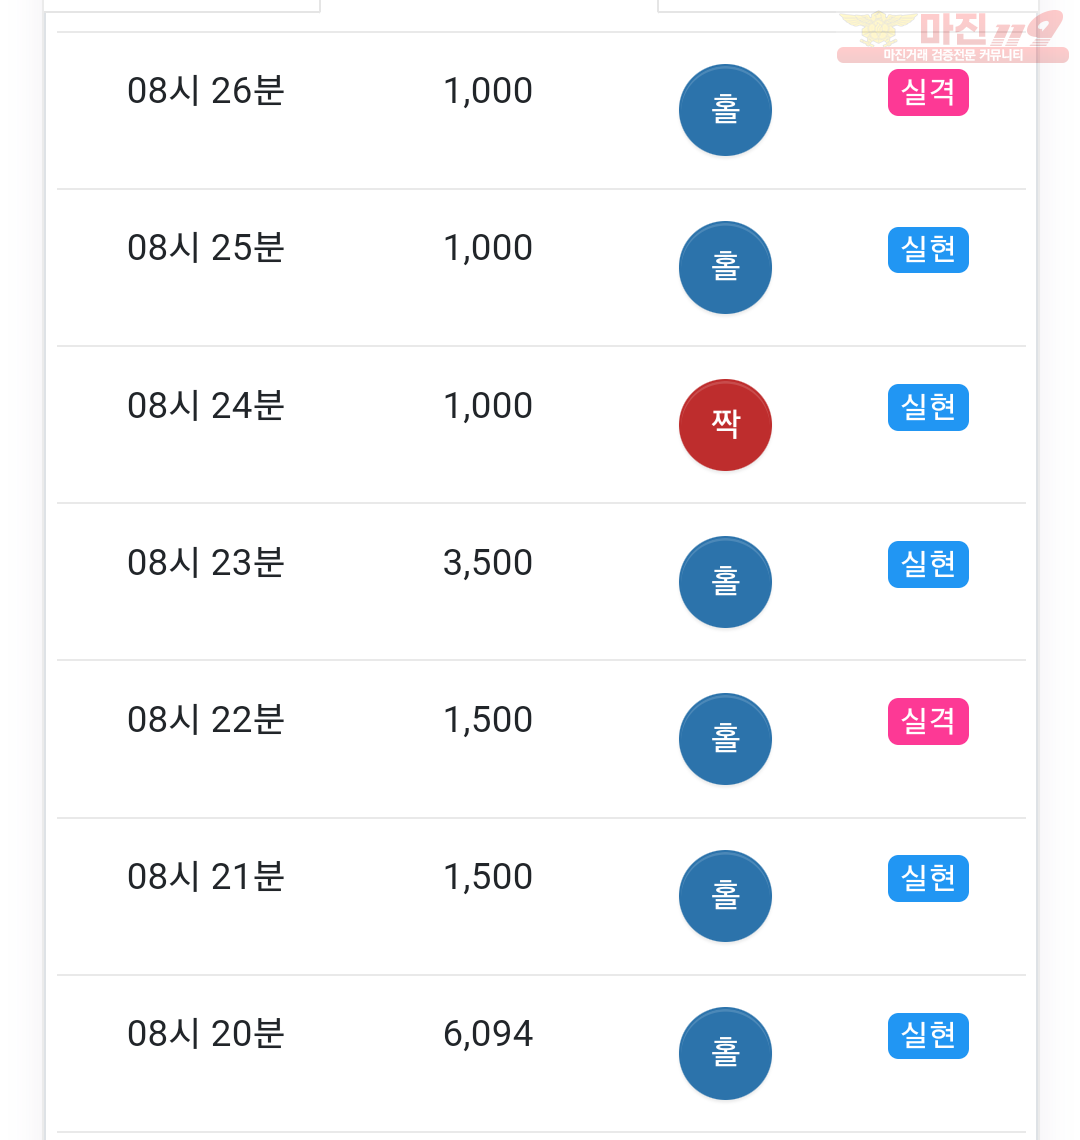Screen dimensions: 1080x1140
Task: Click the 1,500 amount at 08시 22분
Action: [x=488, y=719]
